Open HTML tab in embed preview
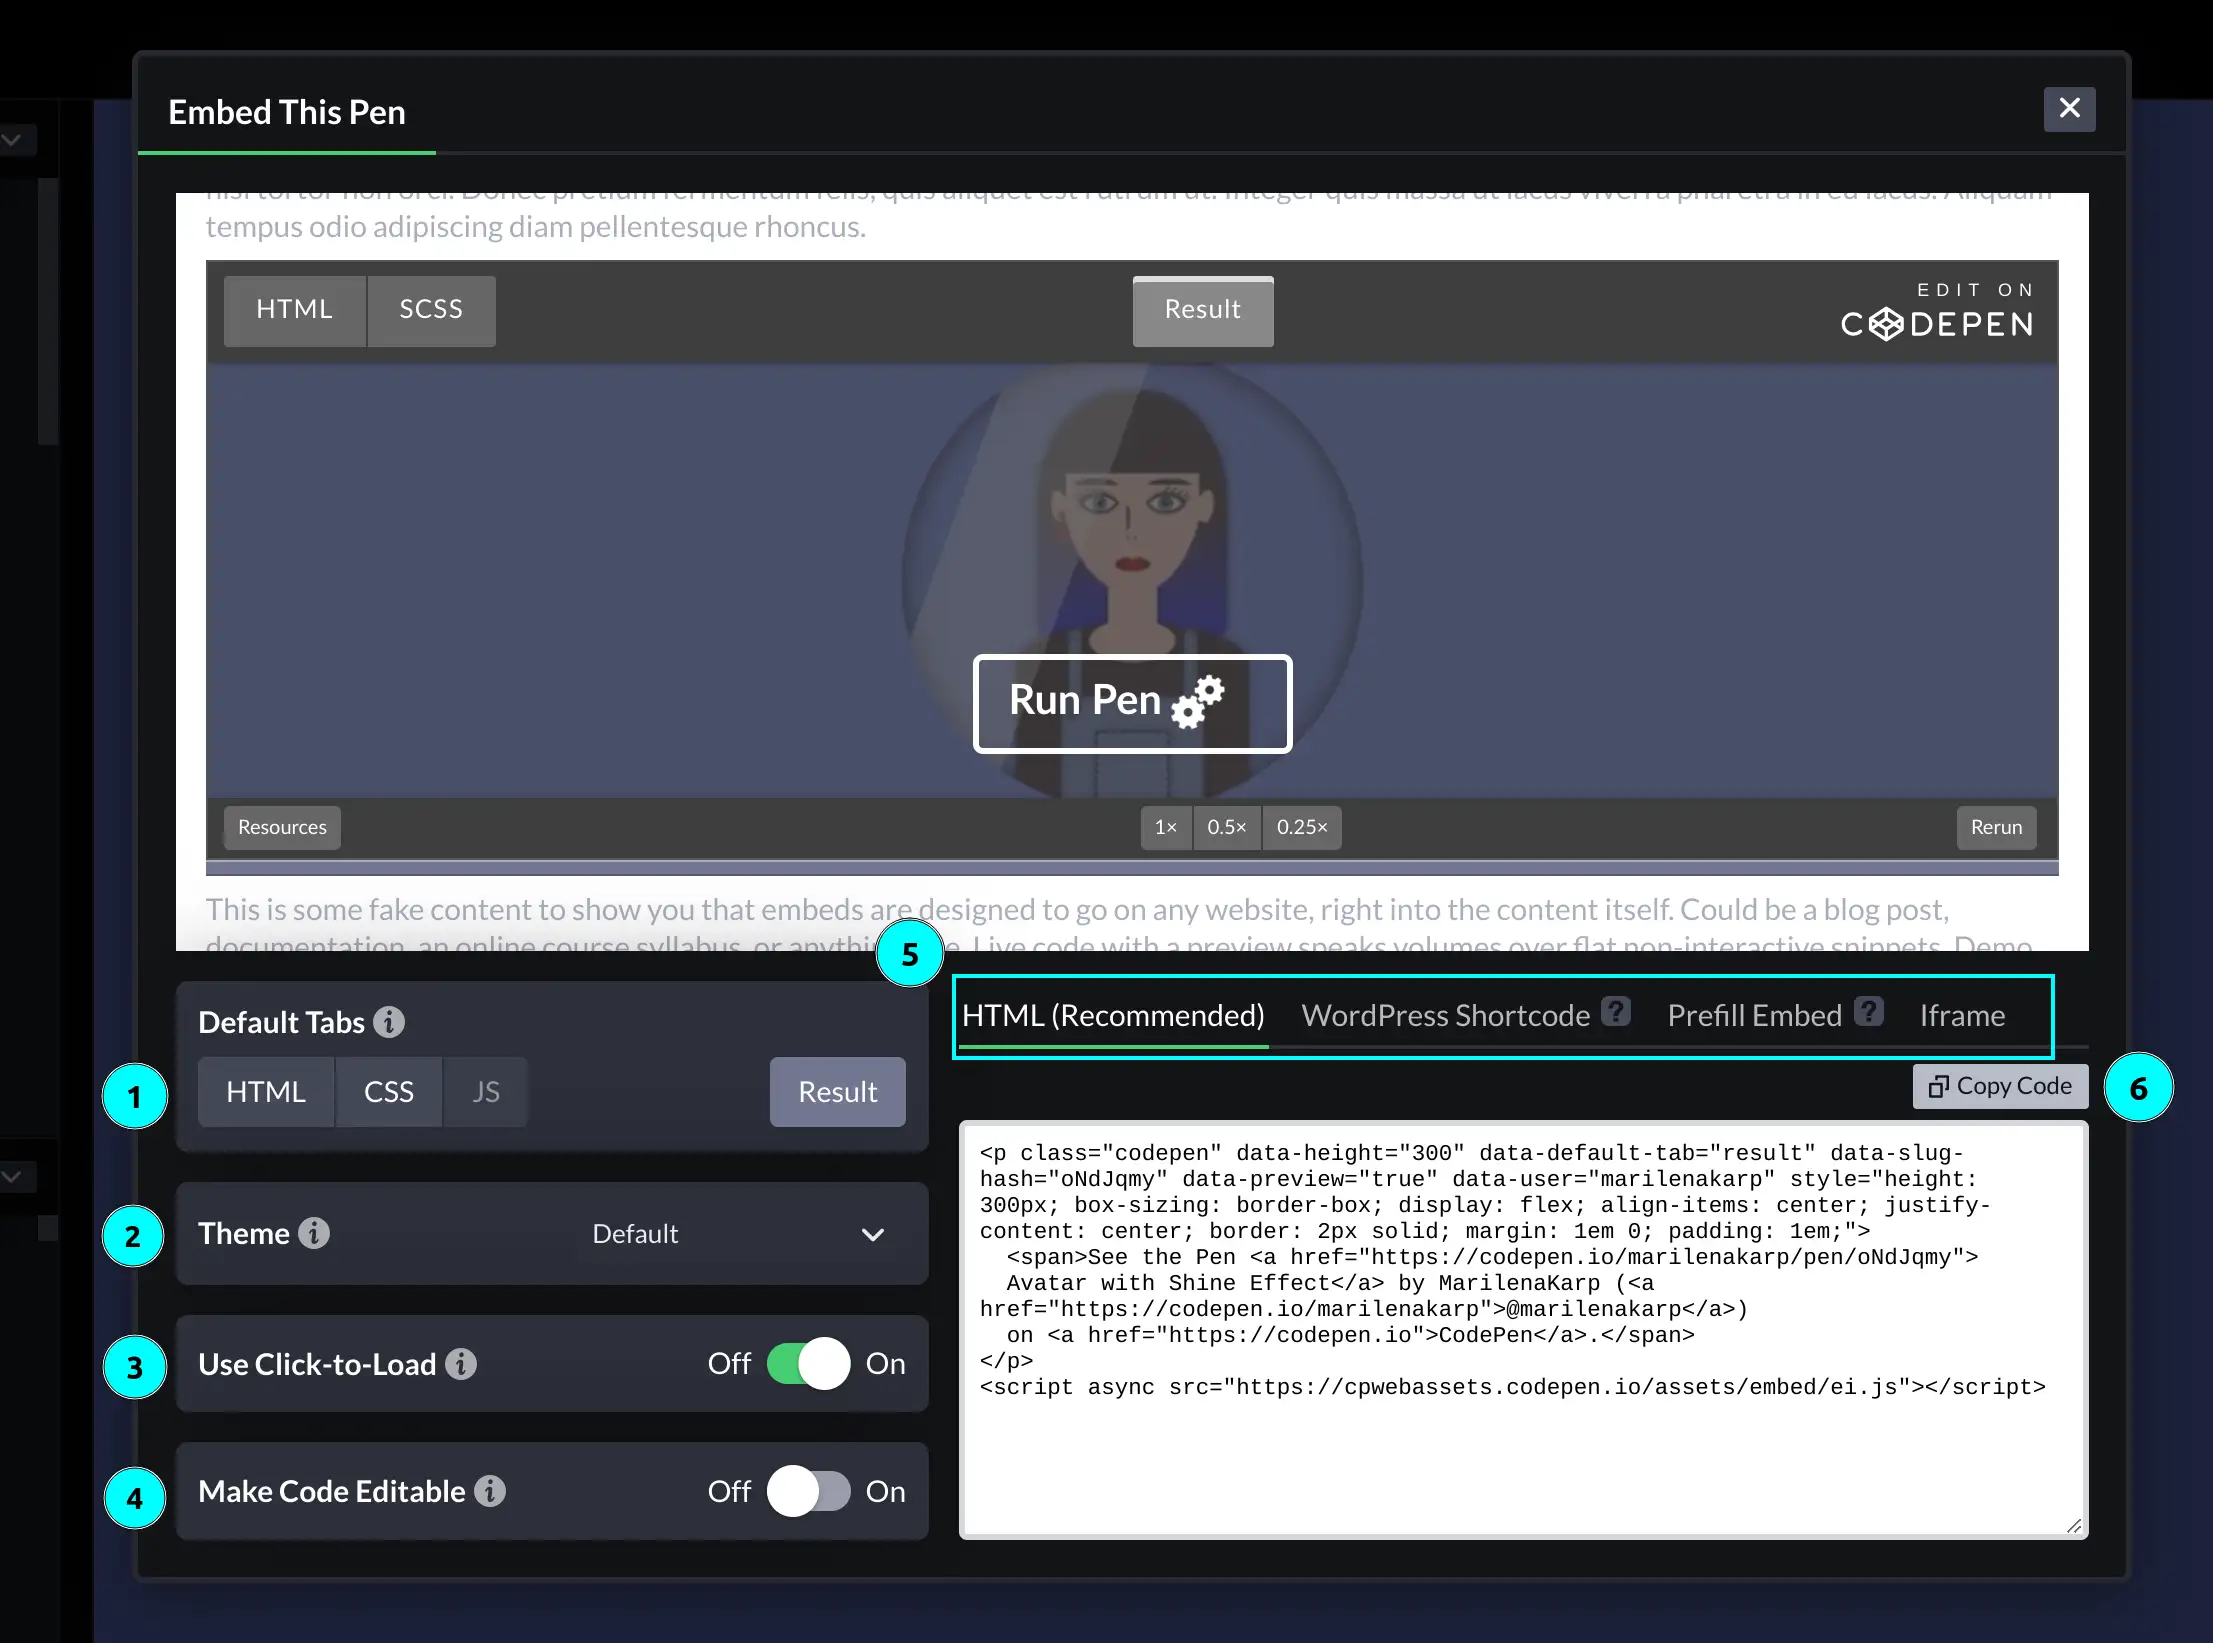Screen dimensions: 2213x1643 click(295, 311)
